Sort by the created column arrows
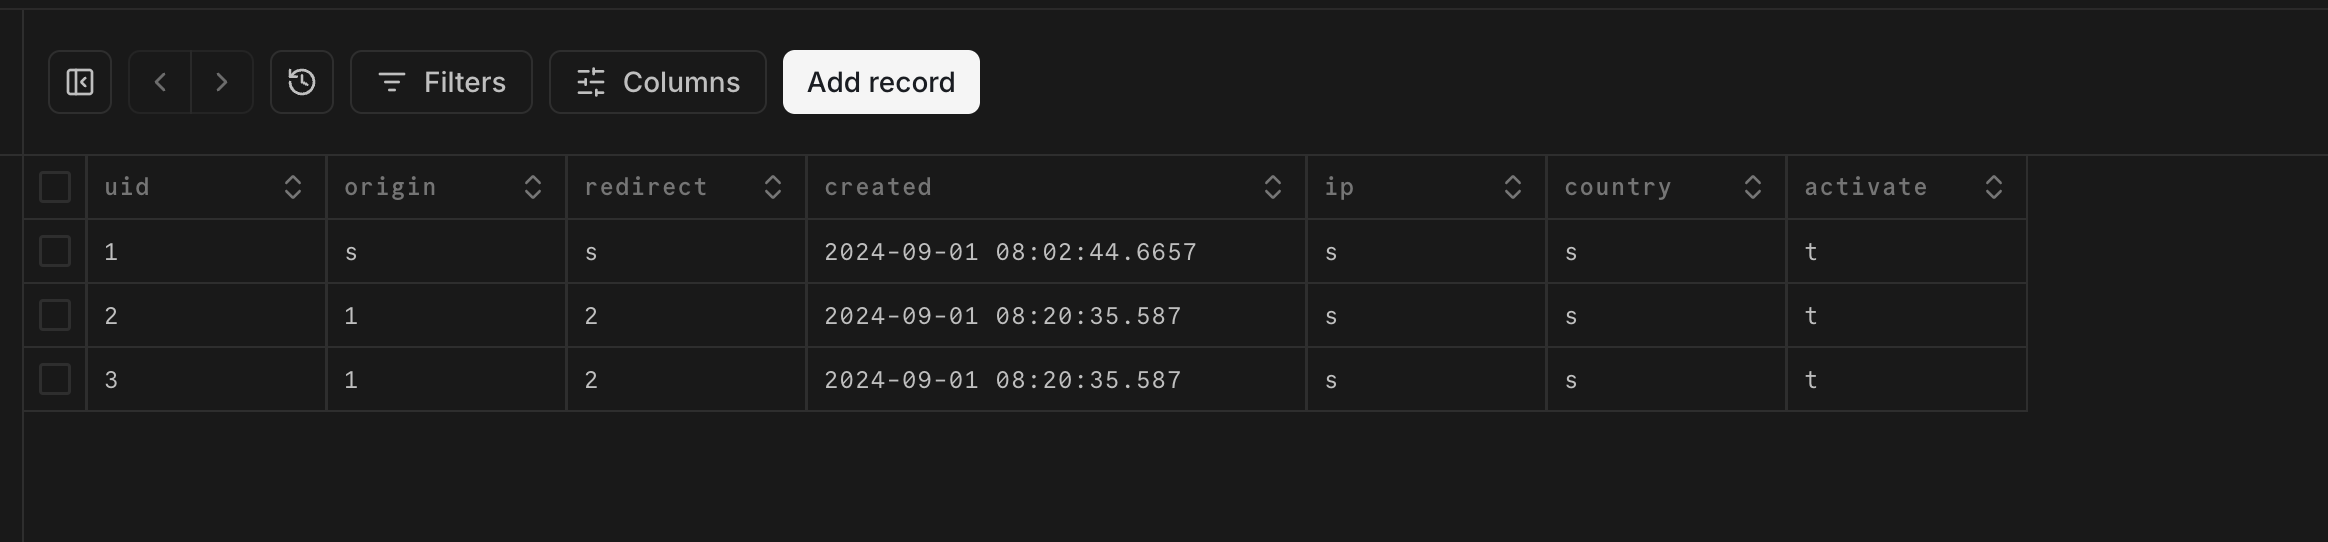 [1273, 187]
